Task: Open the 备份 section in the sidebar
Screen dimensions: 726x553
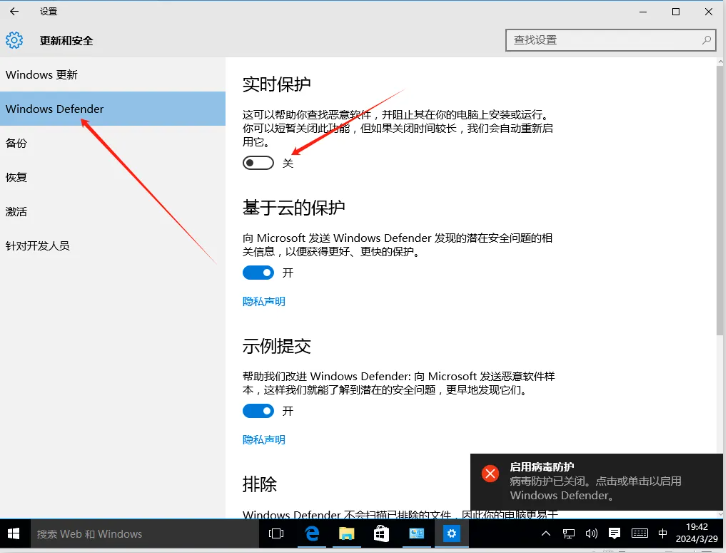Action: (17, 143)
